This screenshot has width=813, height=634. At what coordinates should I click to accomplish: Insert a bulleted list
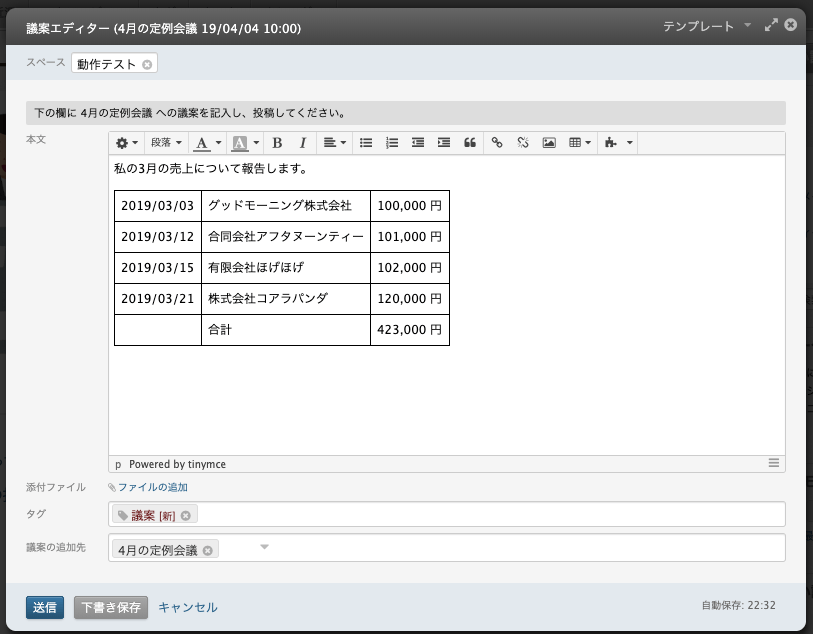366,143
